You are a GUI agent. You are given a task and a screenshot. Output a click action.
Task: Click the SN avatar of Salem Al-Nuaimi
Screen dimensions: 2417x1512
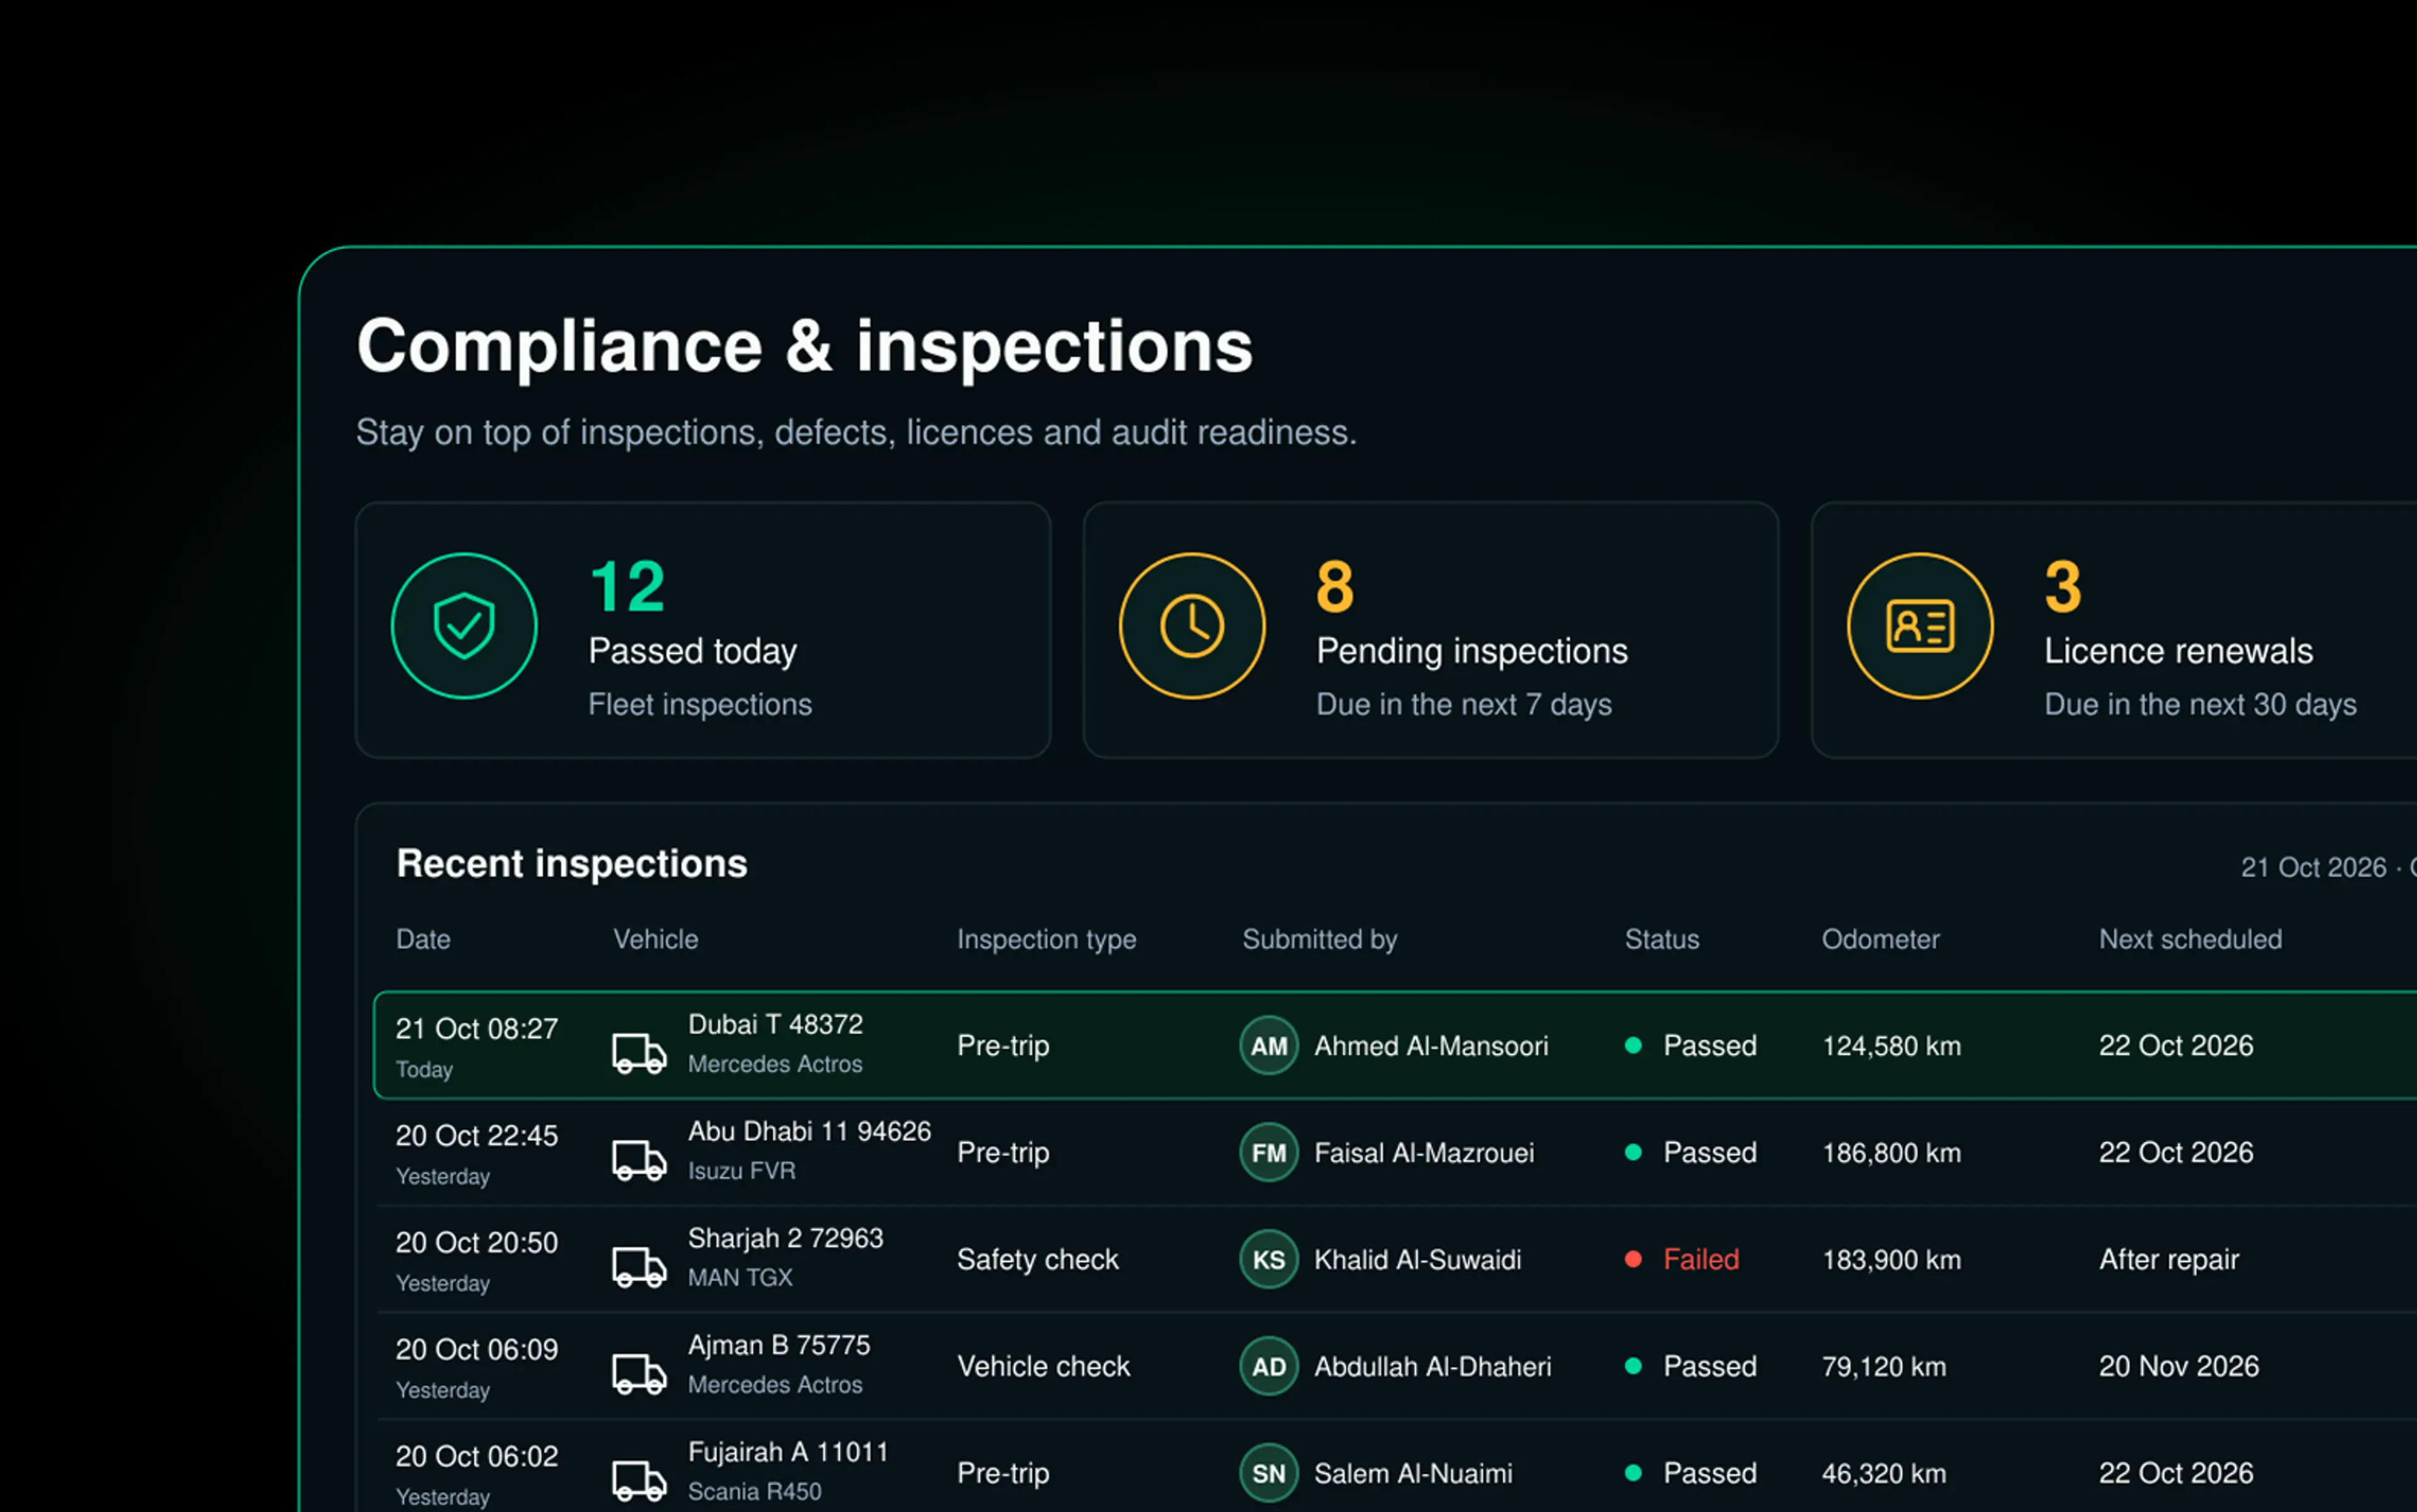click(1269, 1474)
